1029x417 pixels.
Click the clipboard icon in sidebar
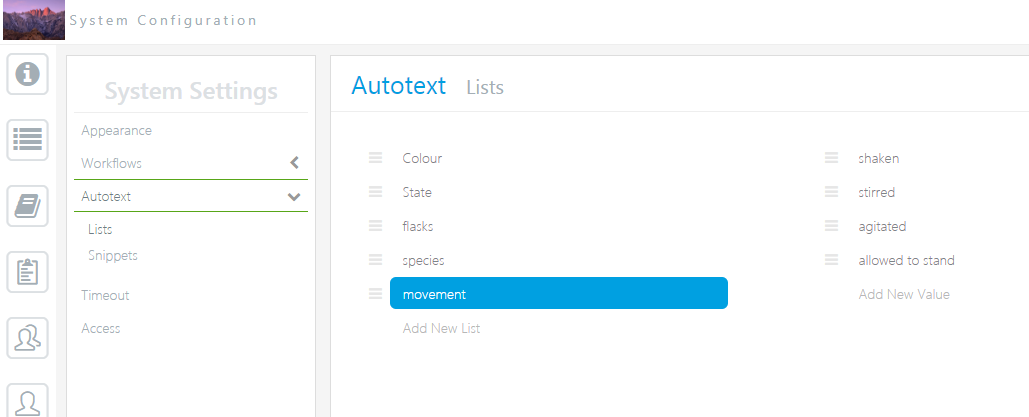pos(28,272)
